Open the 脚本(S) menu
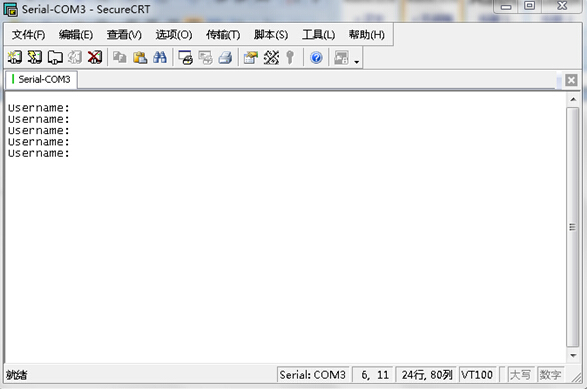 coord(271,35)
